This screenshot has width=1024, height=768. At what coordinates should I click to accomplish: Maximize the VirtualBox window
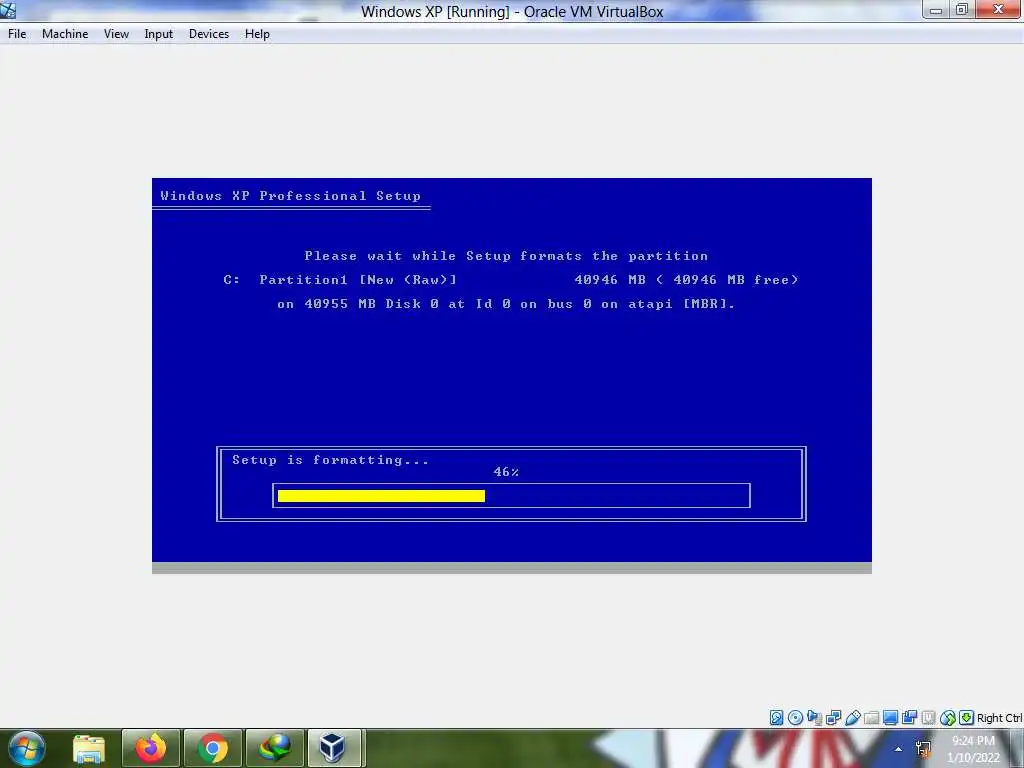[x=962, y=10]
